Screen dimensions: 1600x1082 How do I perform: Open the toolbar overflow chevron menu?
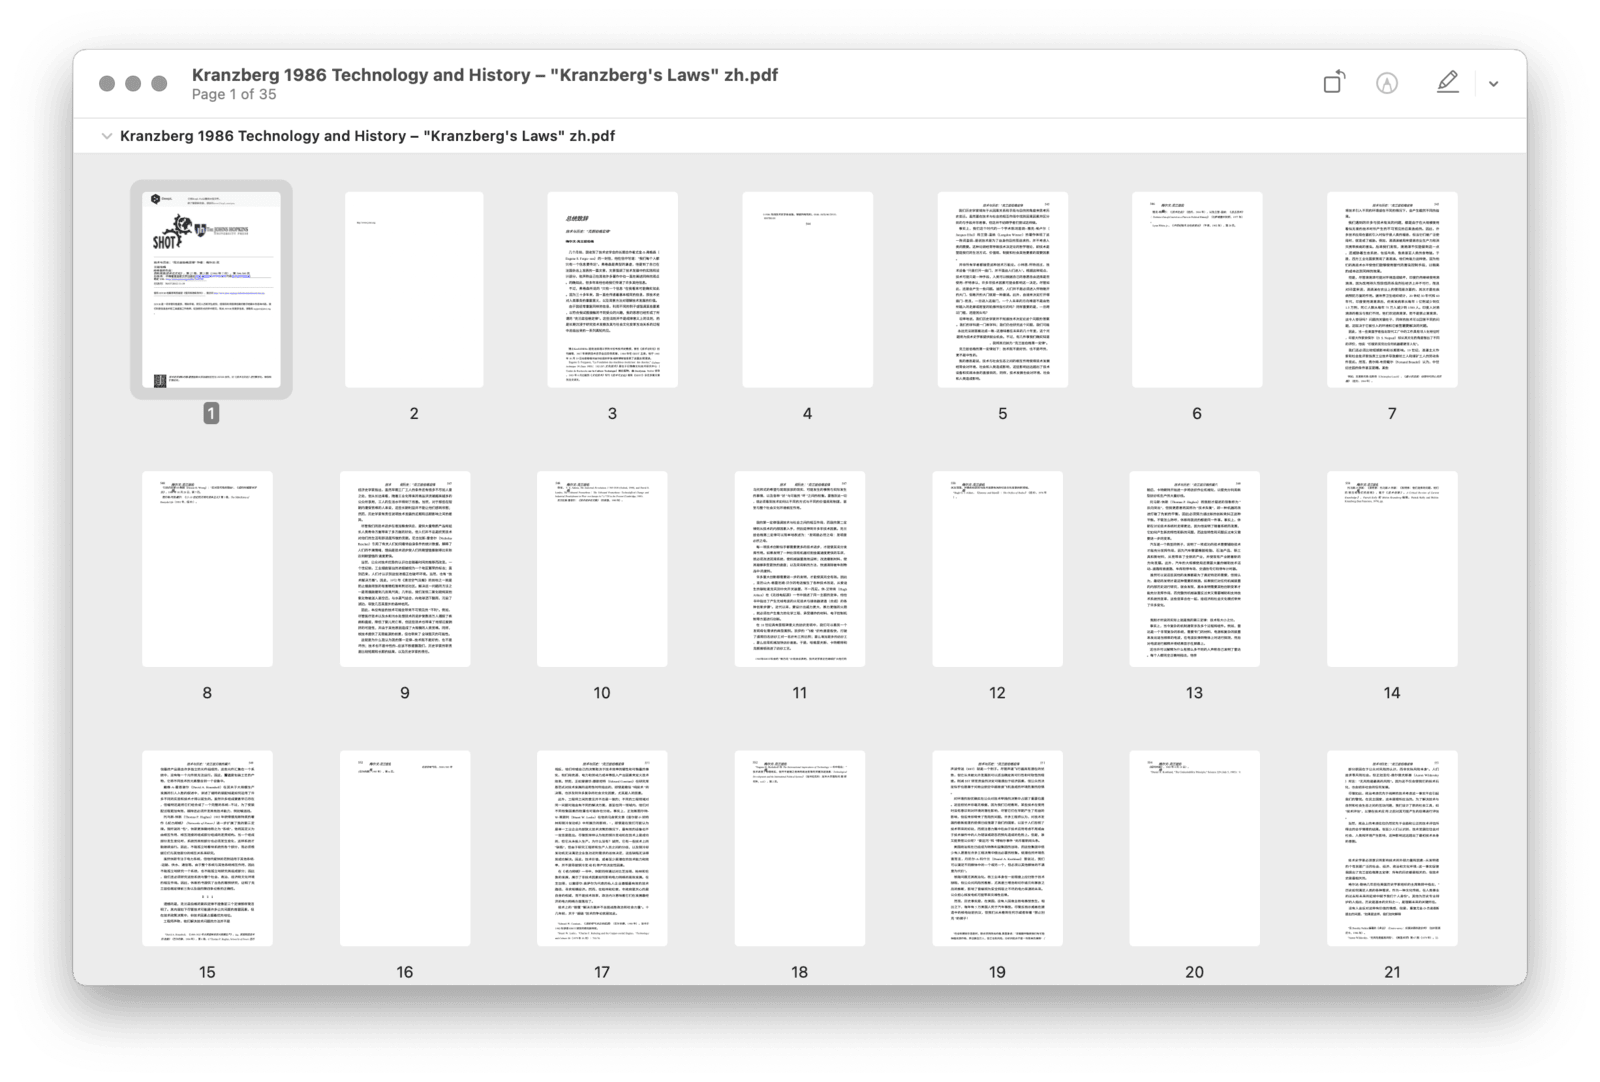1493,84
